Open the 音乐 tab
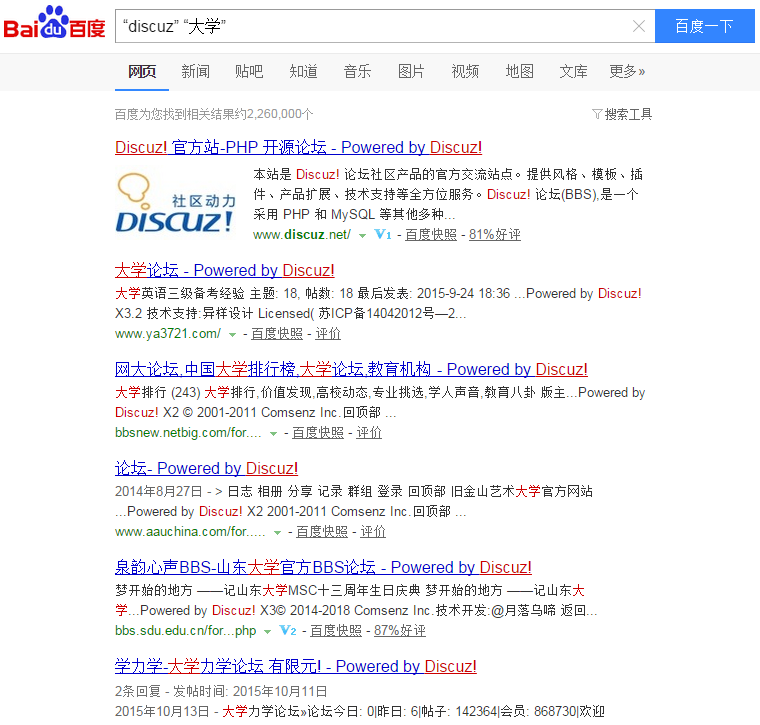Image resolution: width=760 pixels, height=725 pixels. point(357,72)
